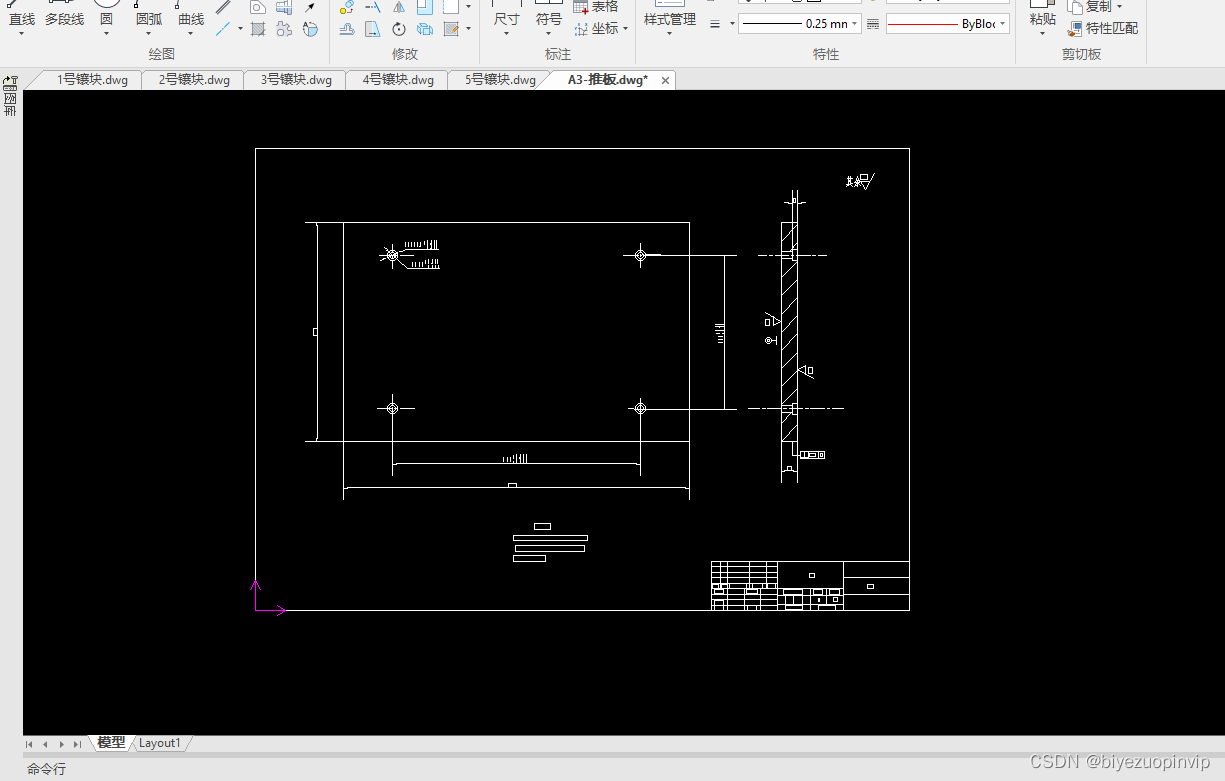This screenshot has height=781, width=1225.
Task: Select the Mirror tool in Modify panel
Action: pyautogui.click(x=399, y=6)
